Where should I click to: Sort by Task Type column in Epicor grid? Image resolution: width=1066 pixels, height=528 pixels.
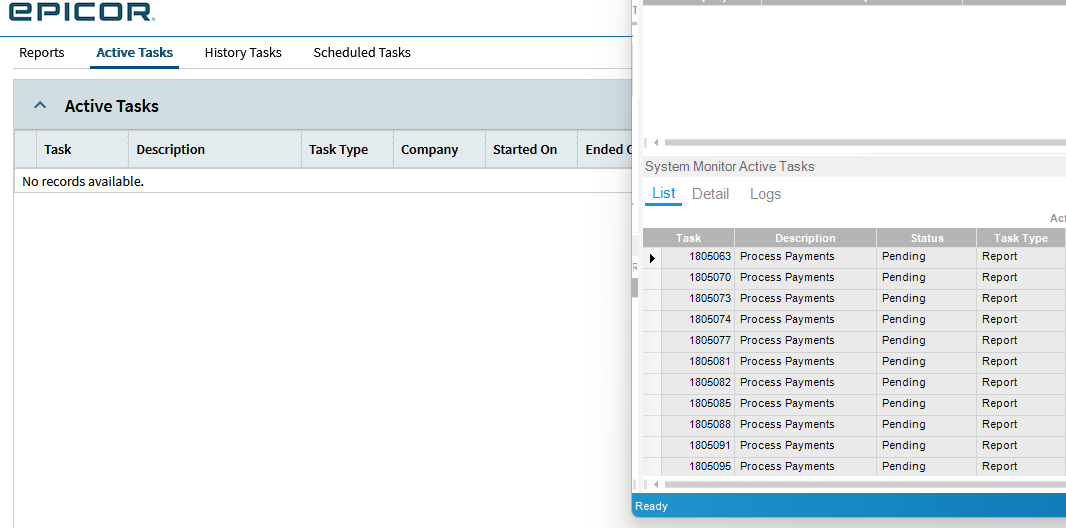[347, 149]
